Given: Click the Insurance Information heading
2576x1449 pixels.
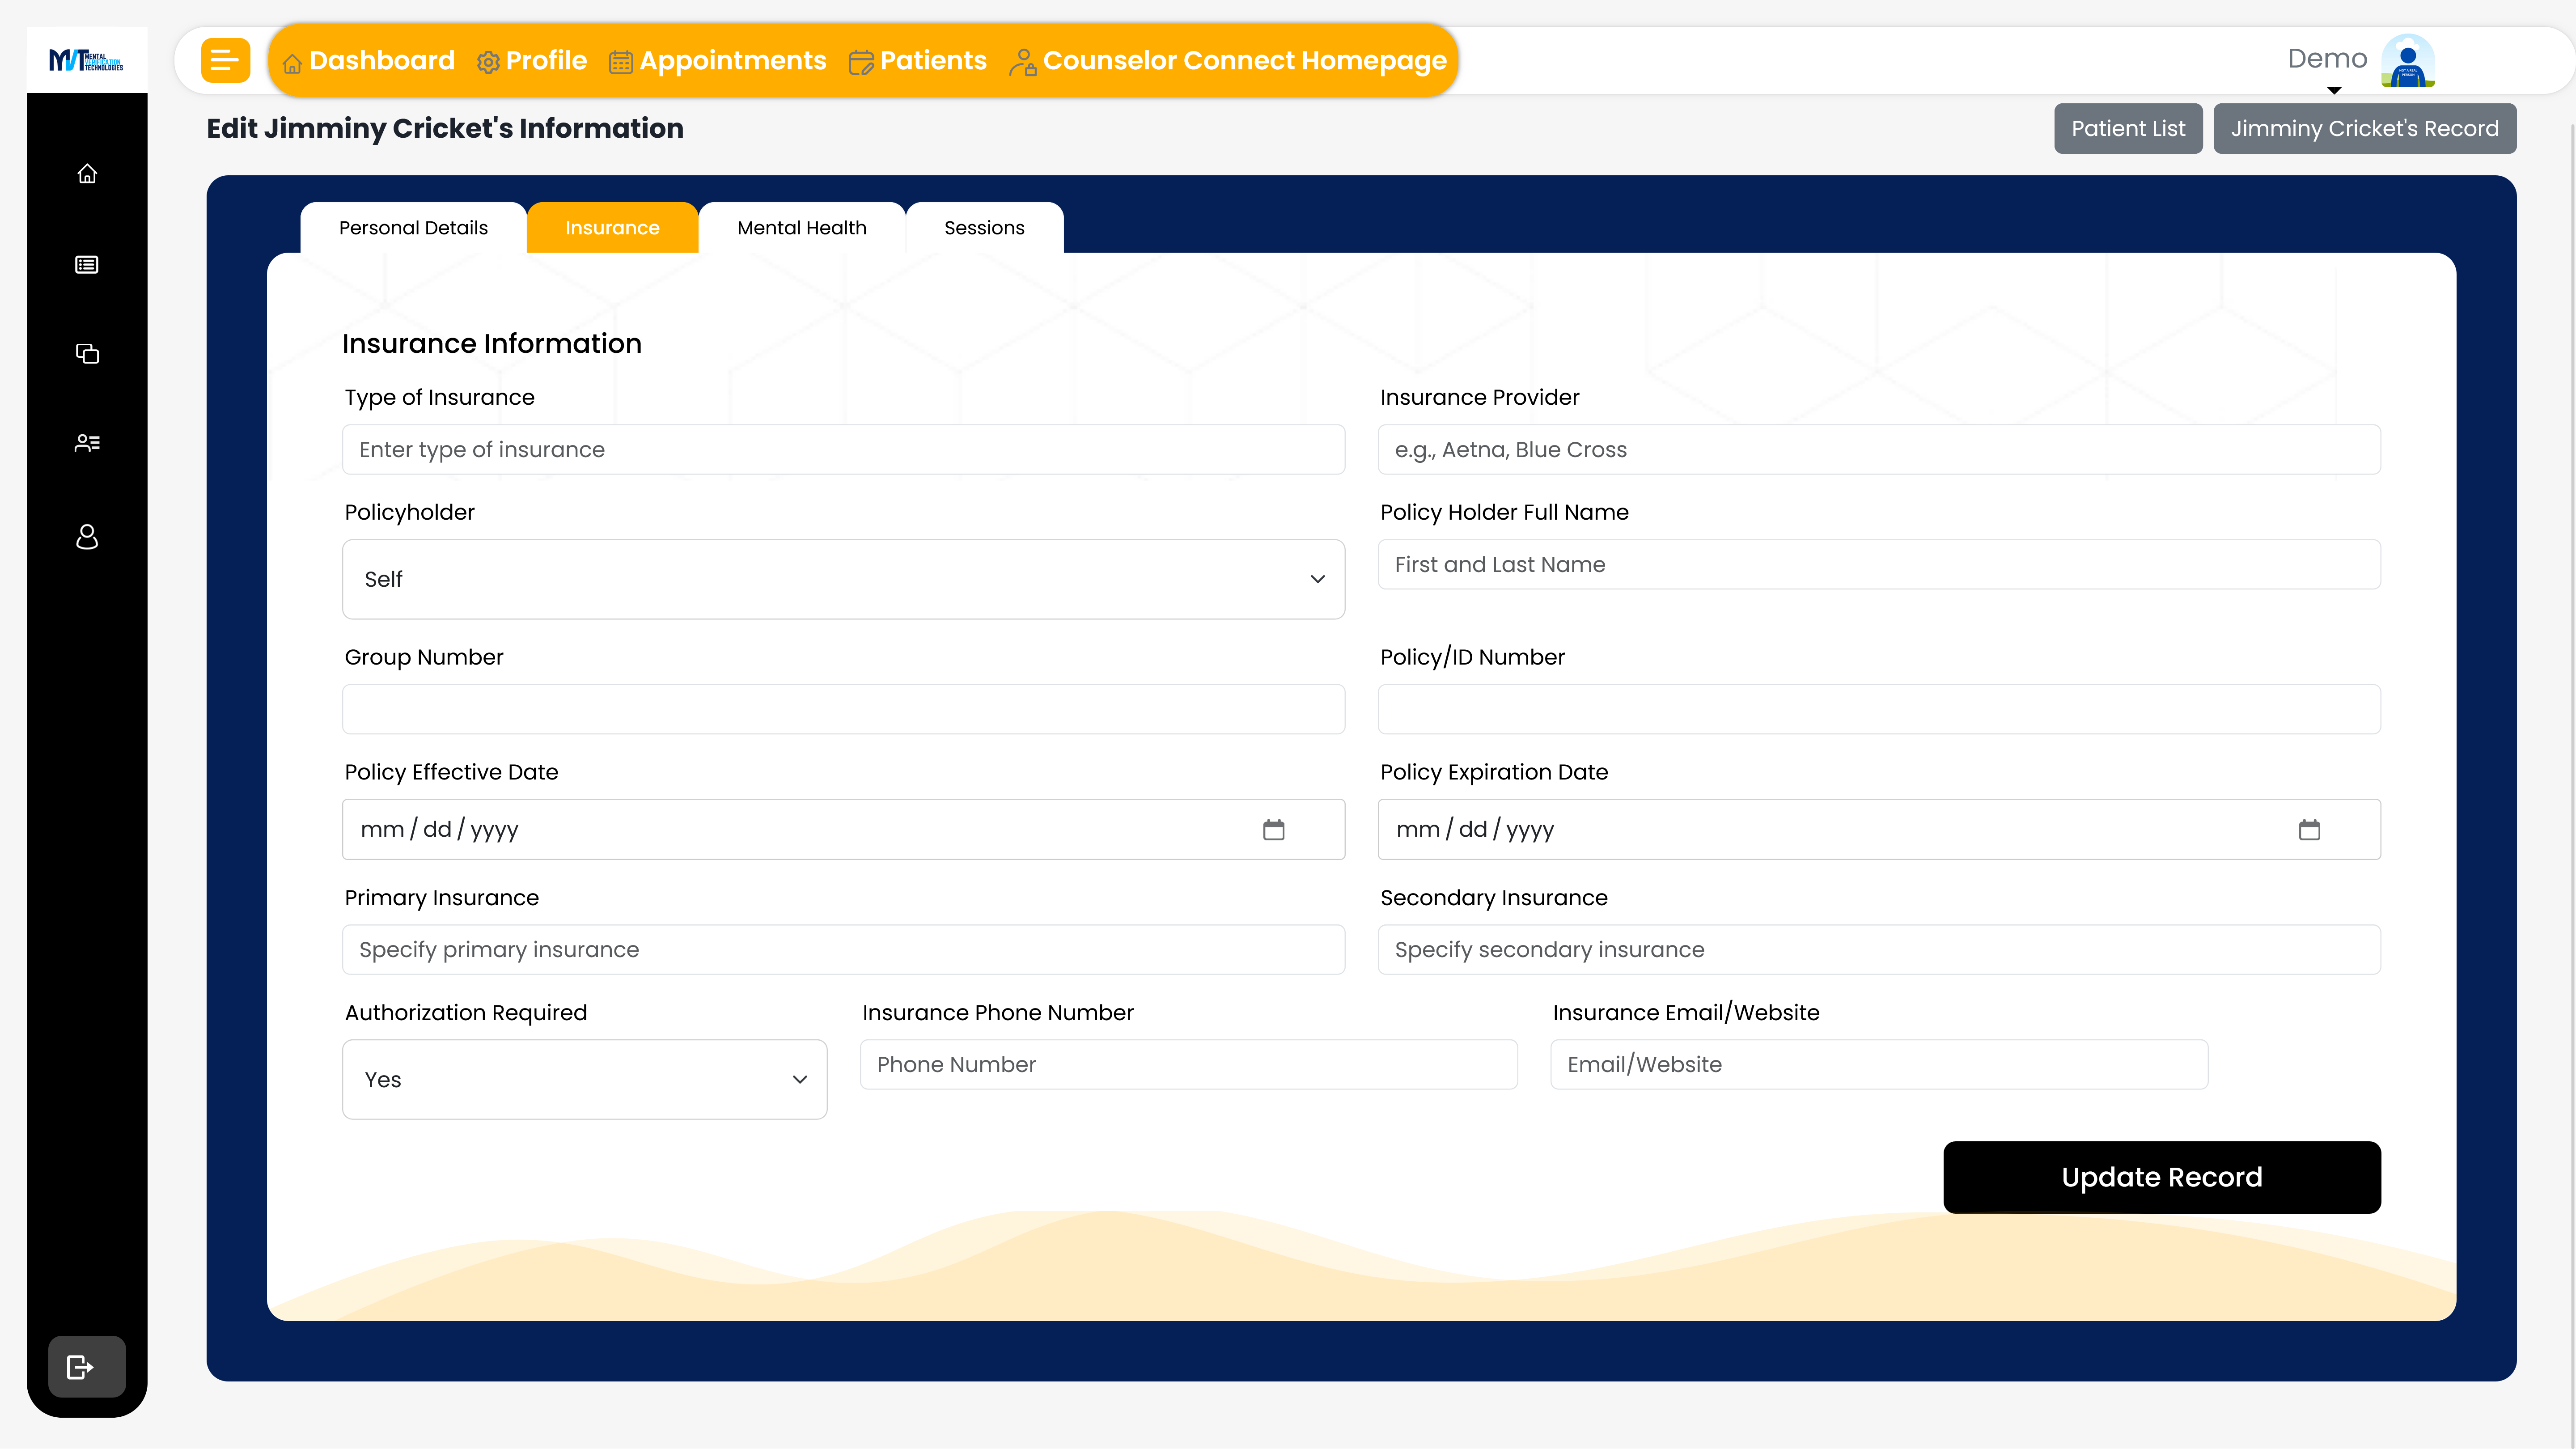Looking at the screenshot, I should (x=492, y=344).
